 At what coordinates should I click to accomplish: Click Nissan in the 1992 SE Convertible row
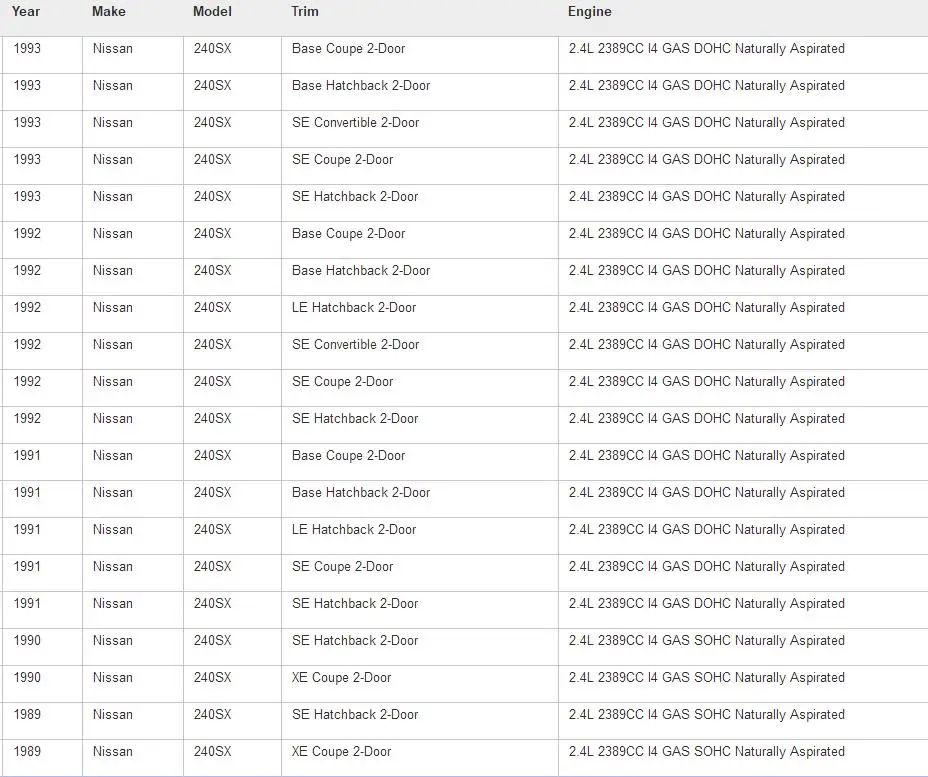112,344
